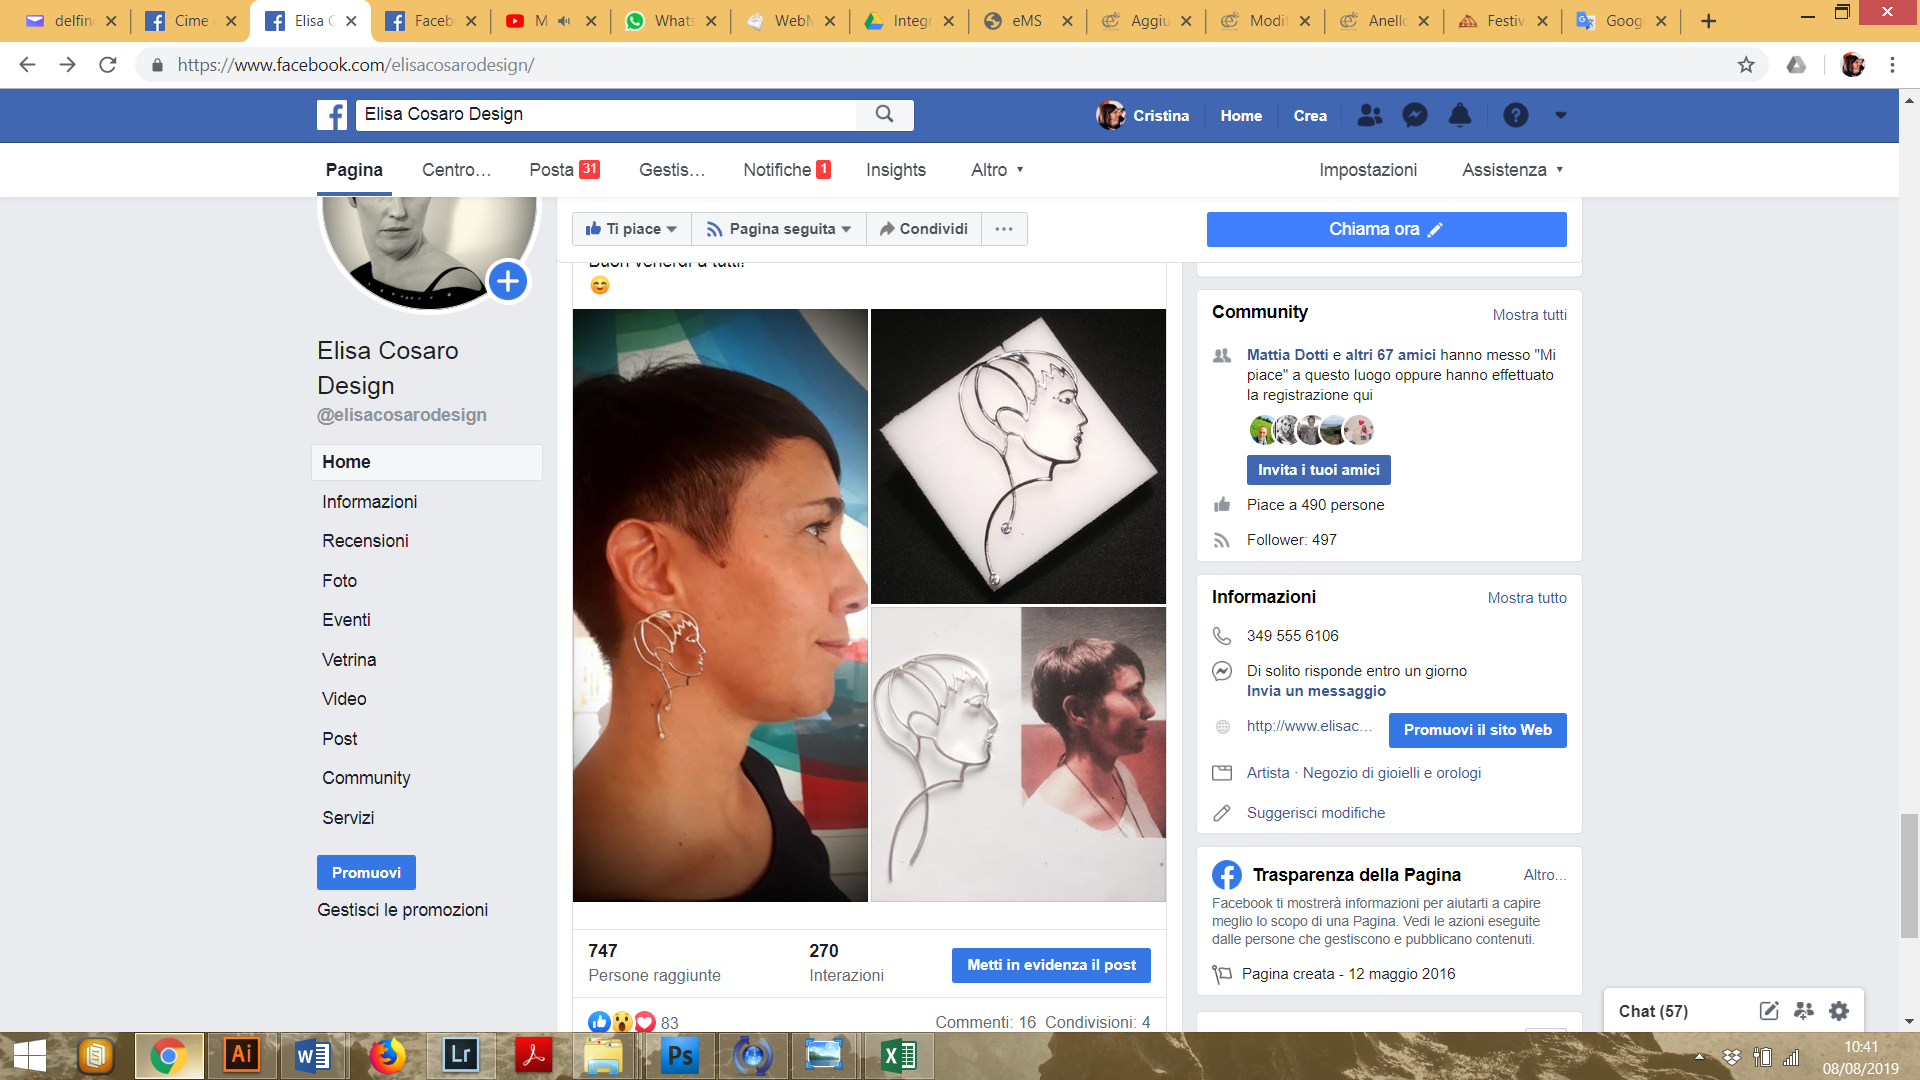Click the help question mark icon
The image size is (1920, 1080).
point(1515,115)
